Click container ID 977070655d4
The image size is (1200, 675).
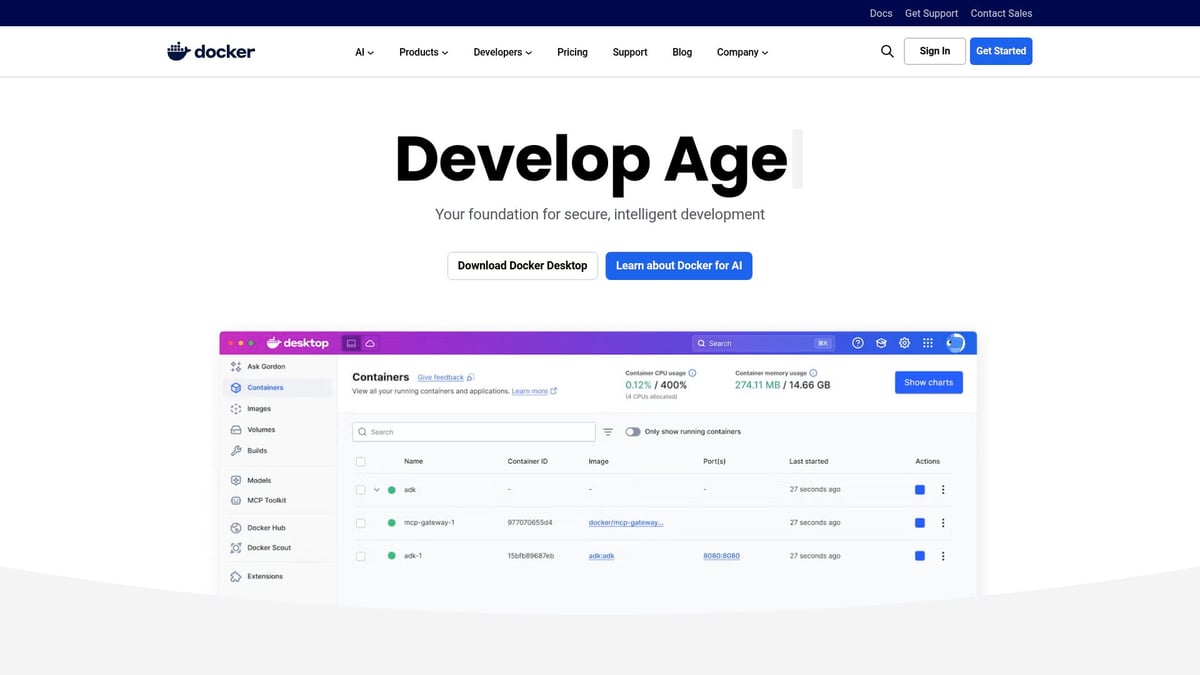530,523
